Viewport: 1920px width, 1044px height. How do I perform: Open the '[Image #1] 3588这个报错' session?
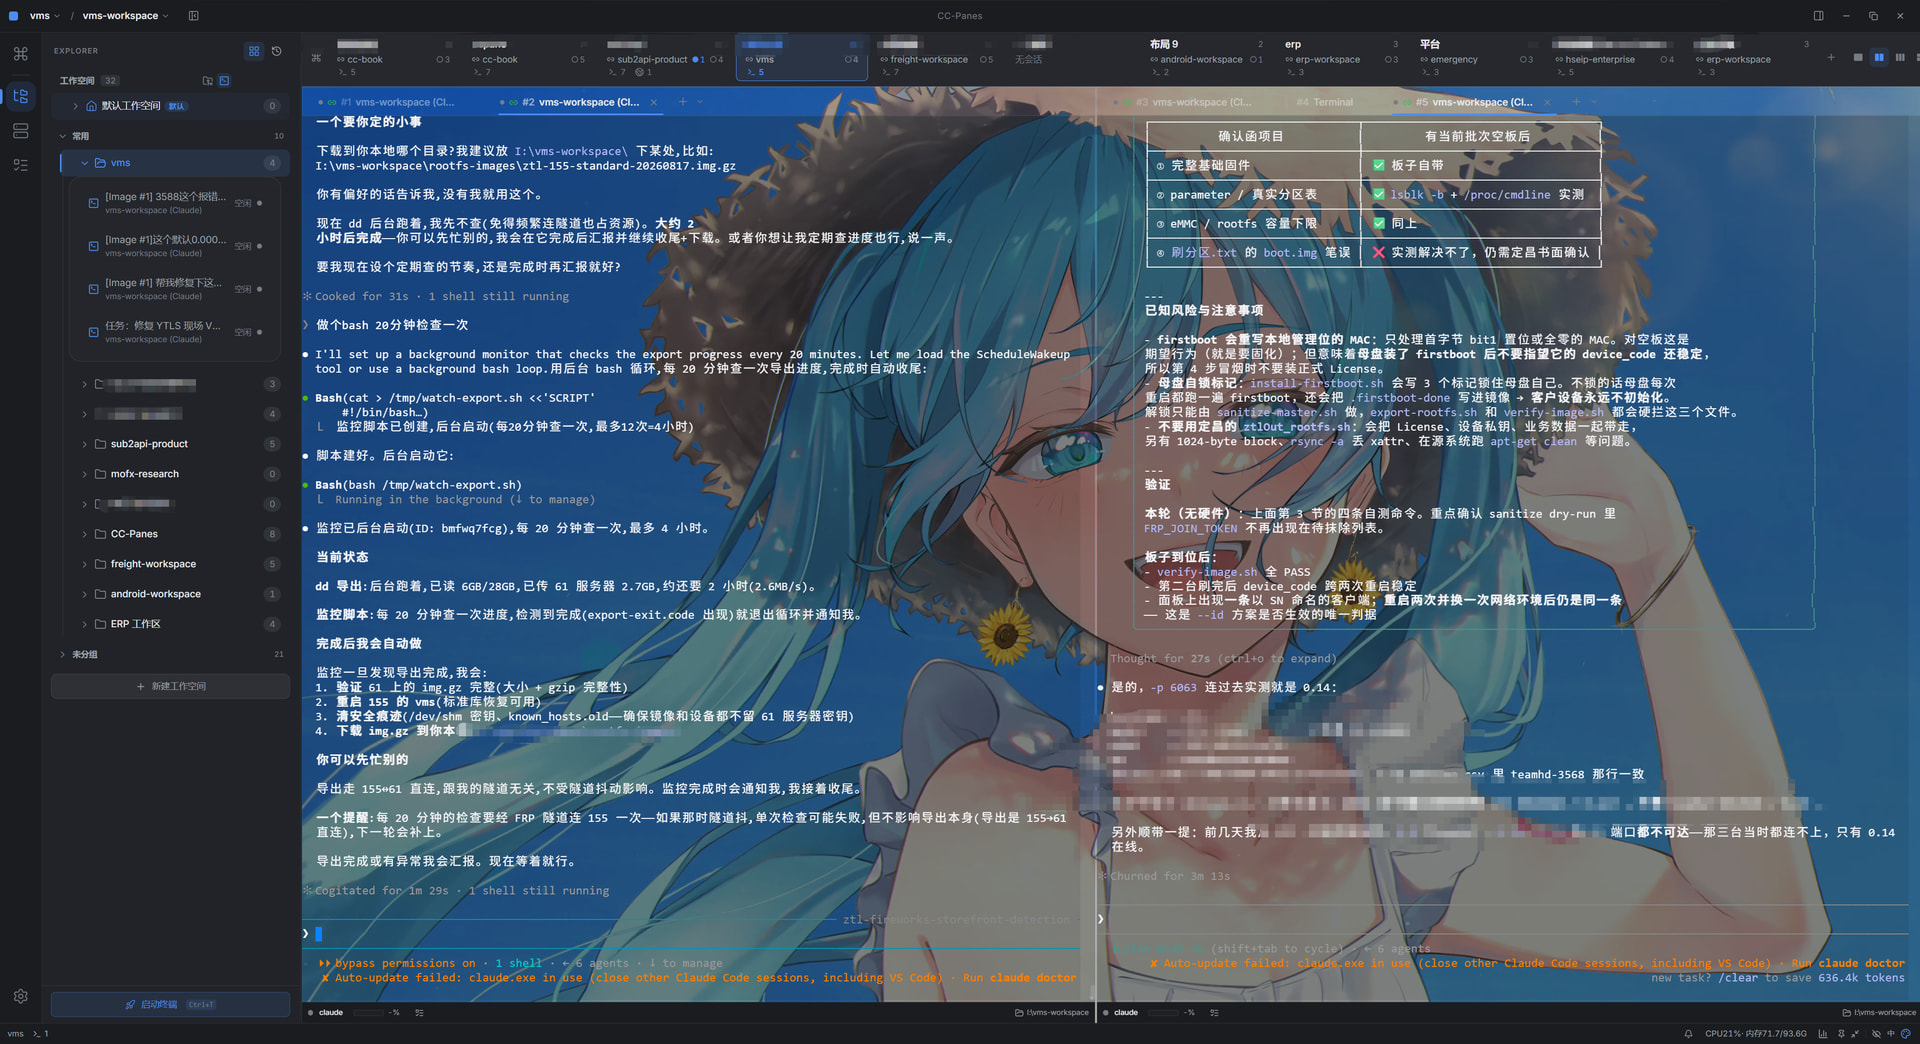(175, 203)
